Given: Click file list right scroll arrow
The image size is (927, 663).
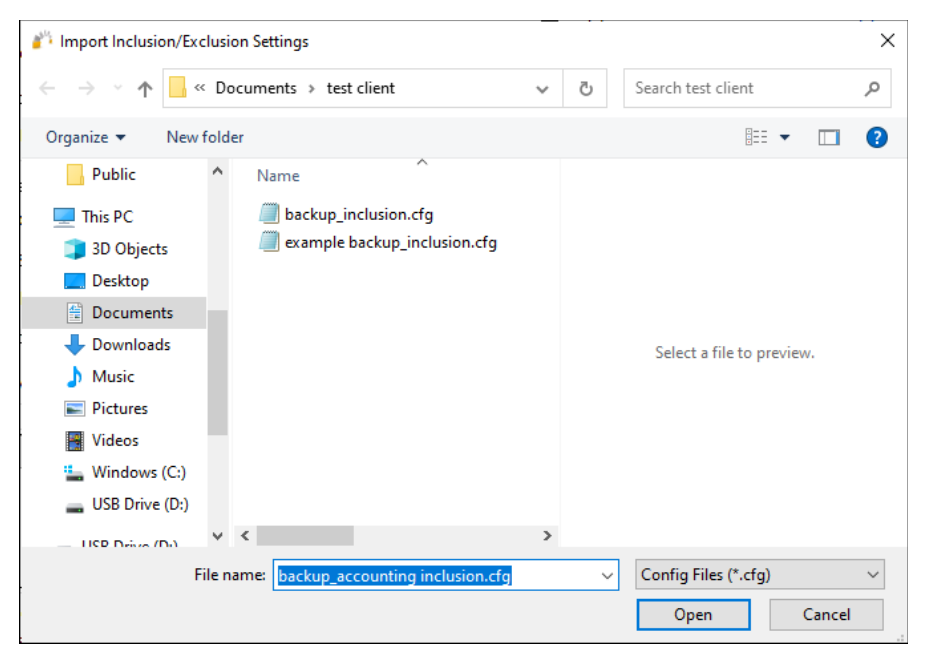Looking at the screenshot, I should (x=547, y=536).
